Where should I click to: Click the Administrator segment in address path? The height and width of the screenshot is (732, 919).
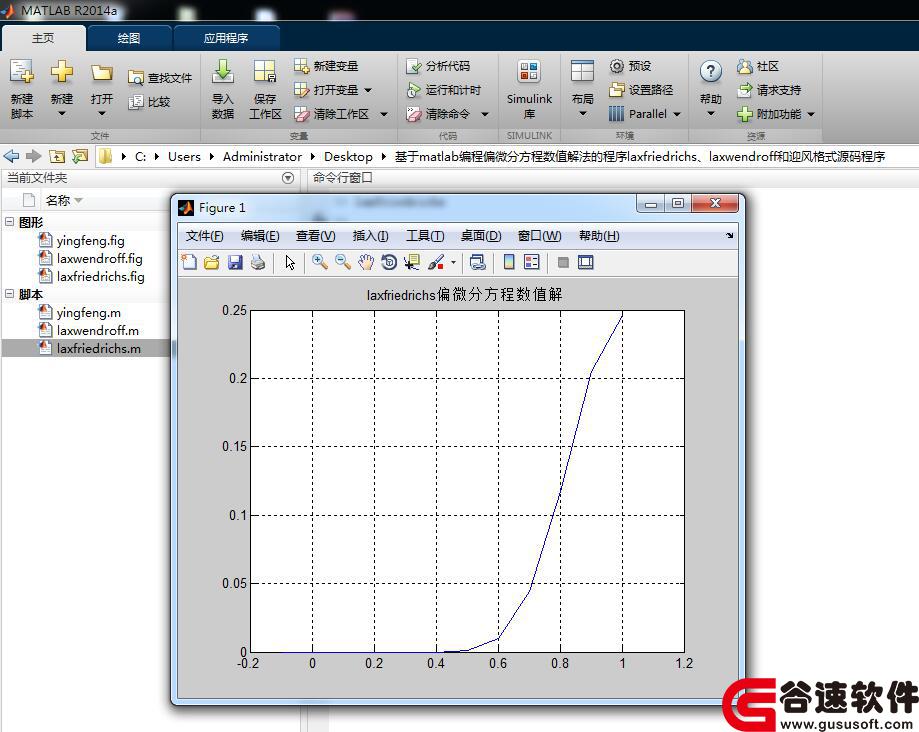[263, 156]
